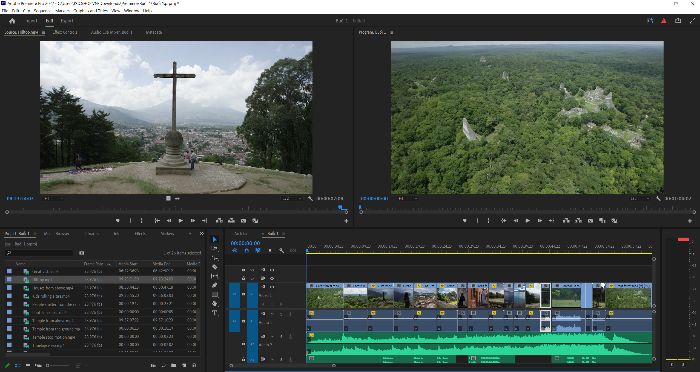
Task: Export frame from Program monitor
Action: pos(590,221)
